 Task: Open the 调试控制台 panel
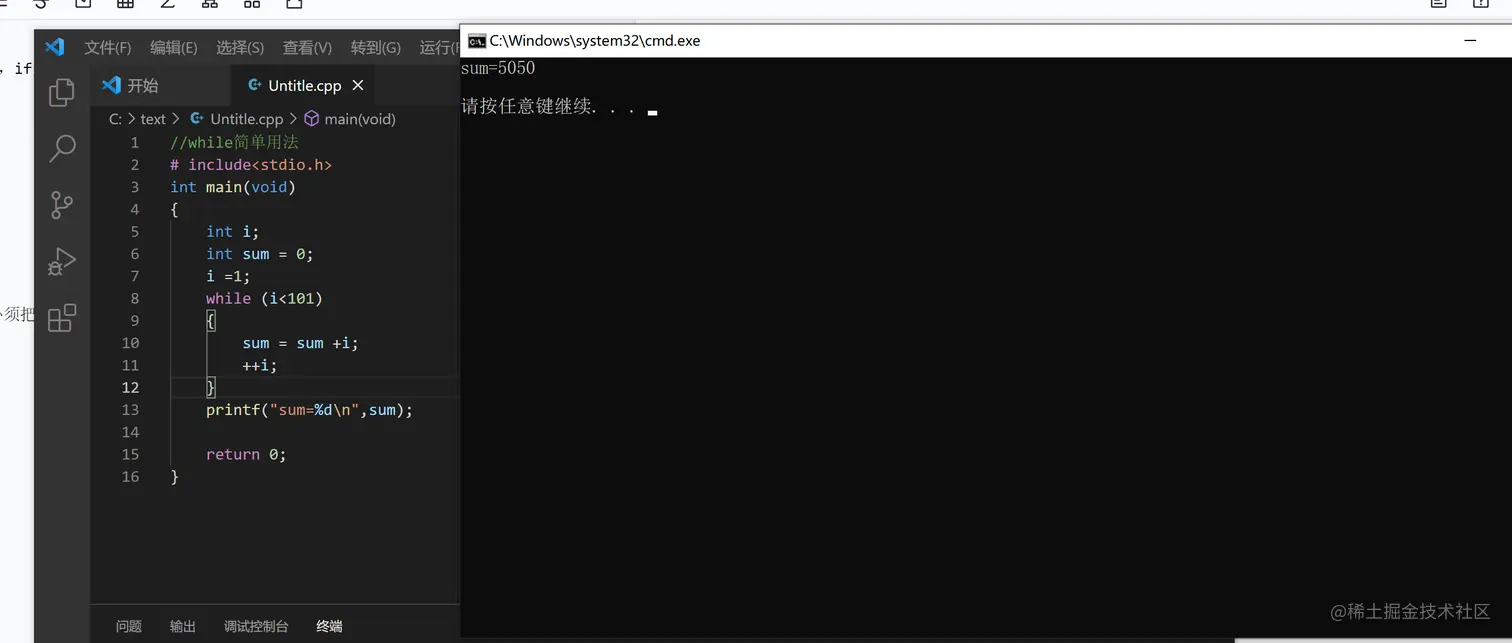click(254, 626)
